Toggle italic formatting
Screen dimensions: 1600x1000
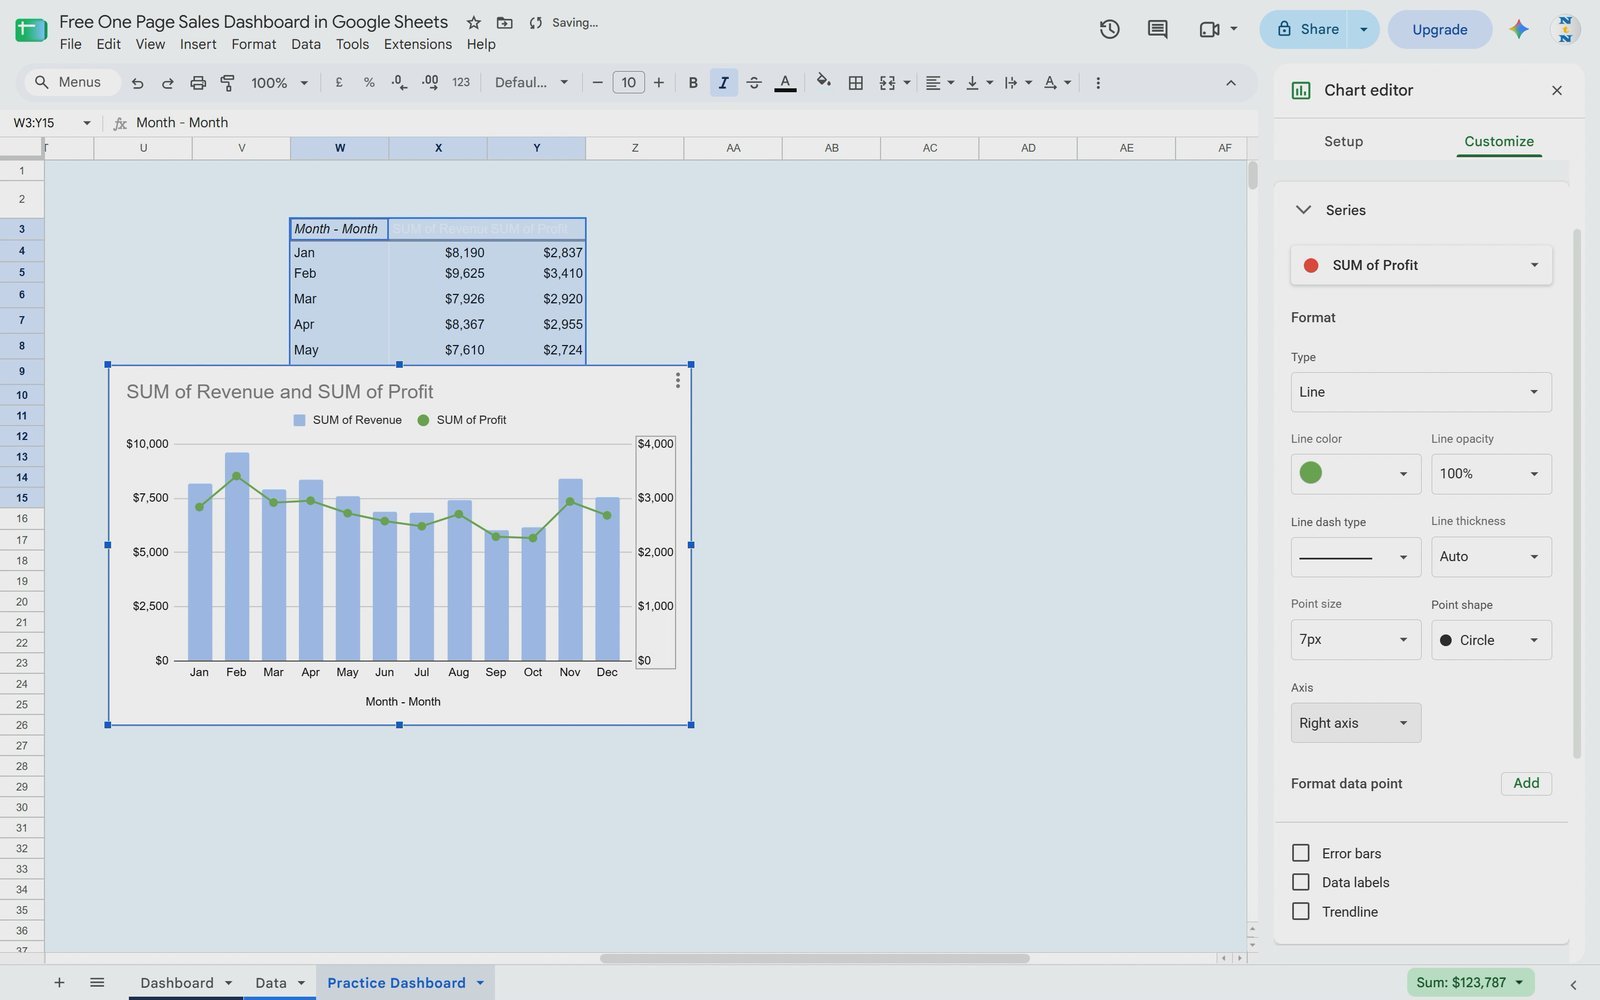click(723, 83)
